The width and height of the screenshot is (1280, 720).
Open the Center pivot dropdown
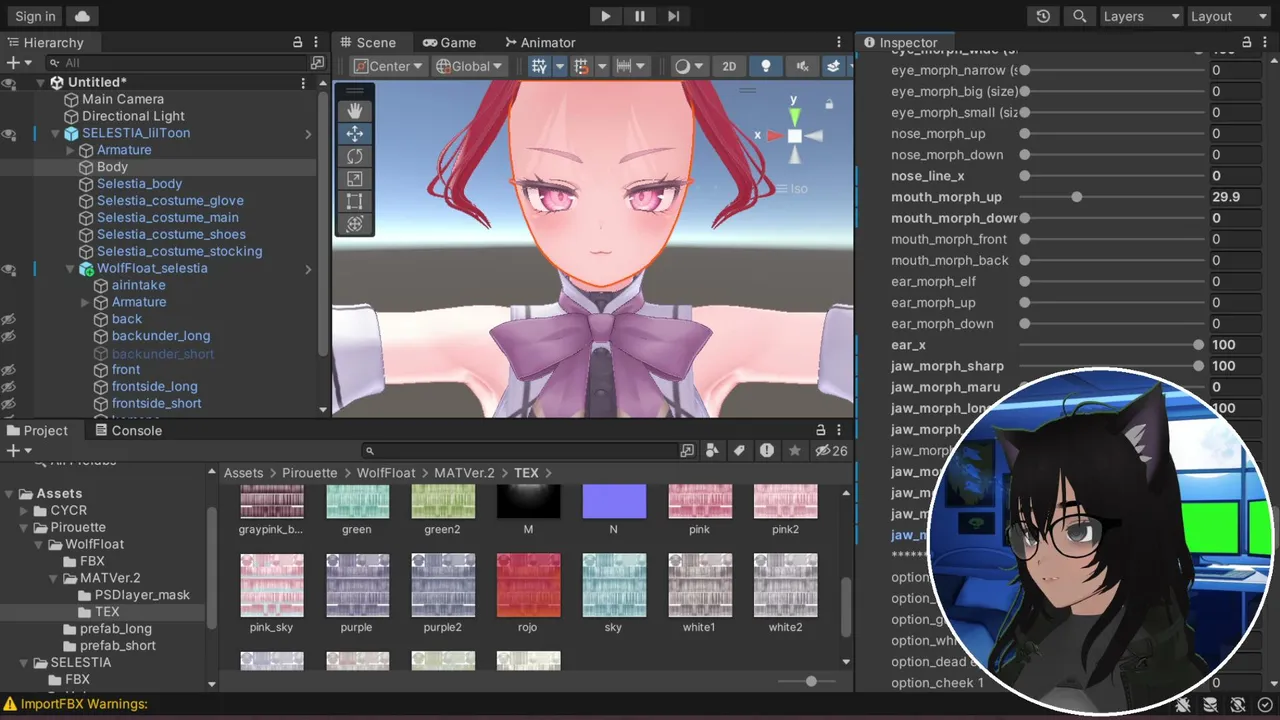coord(389,66)
